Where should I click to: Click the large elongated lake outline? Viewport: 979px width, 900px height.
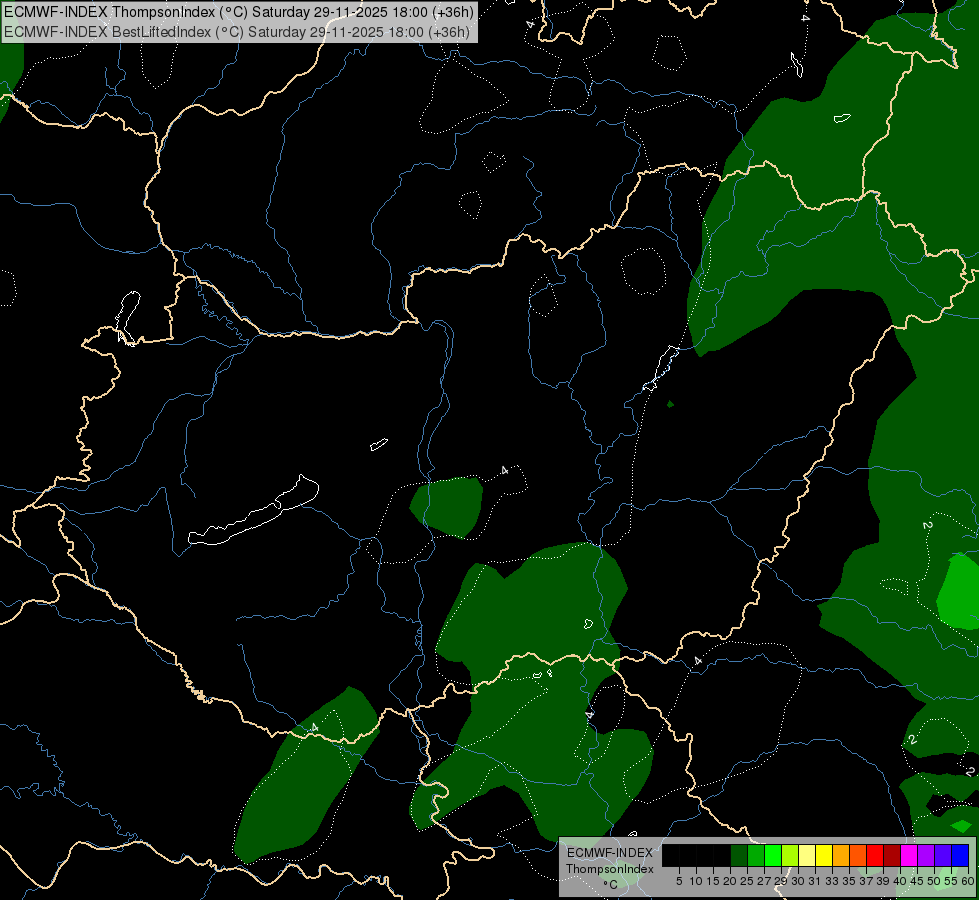click(253, 510)
